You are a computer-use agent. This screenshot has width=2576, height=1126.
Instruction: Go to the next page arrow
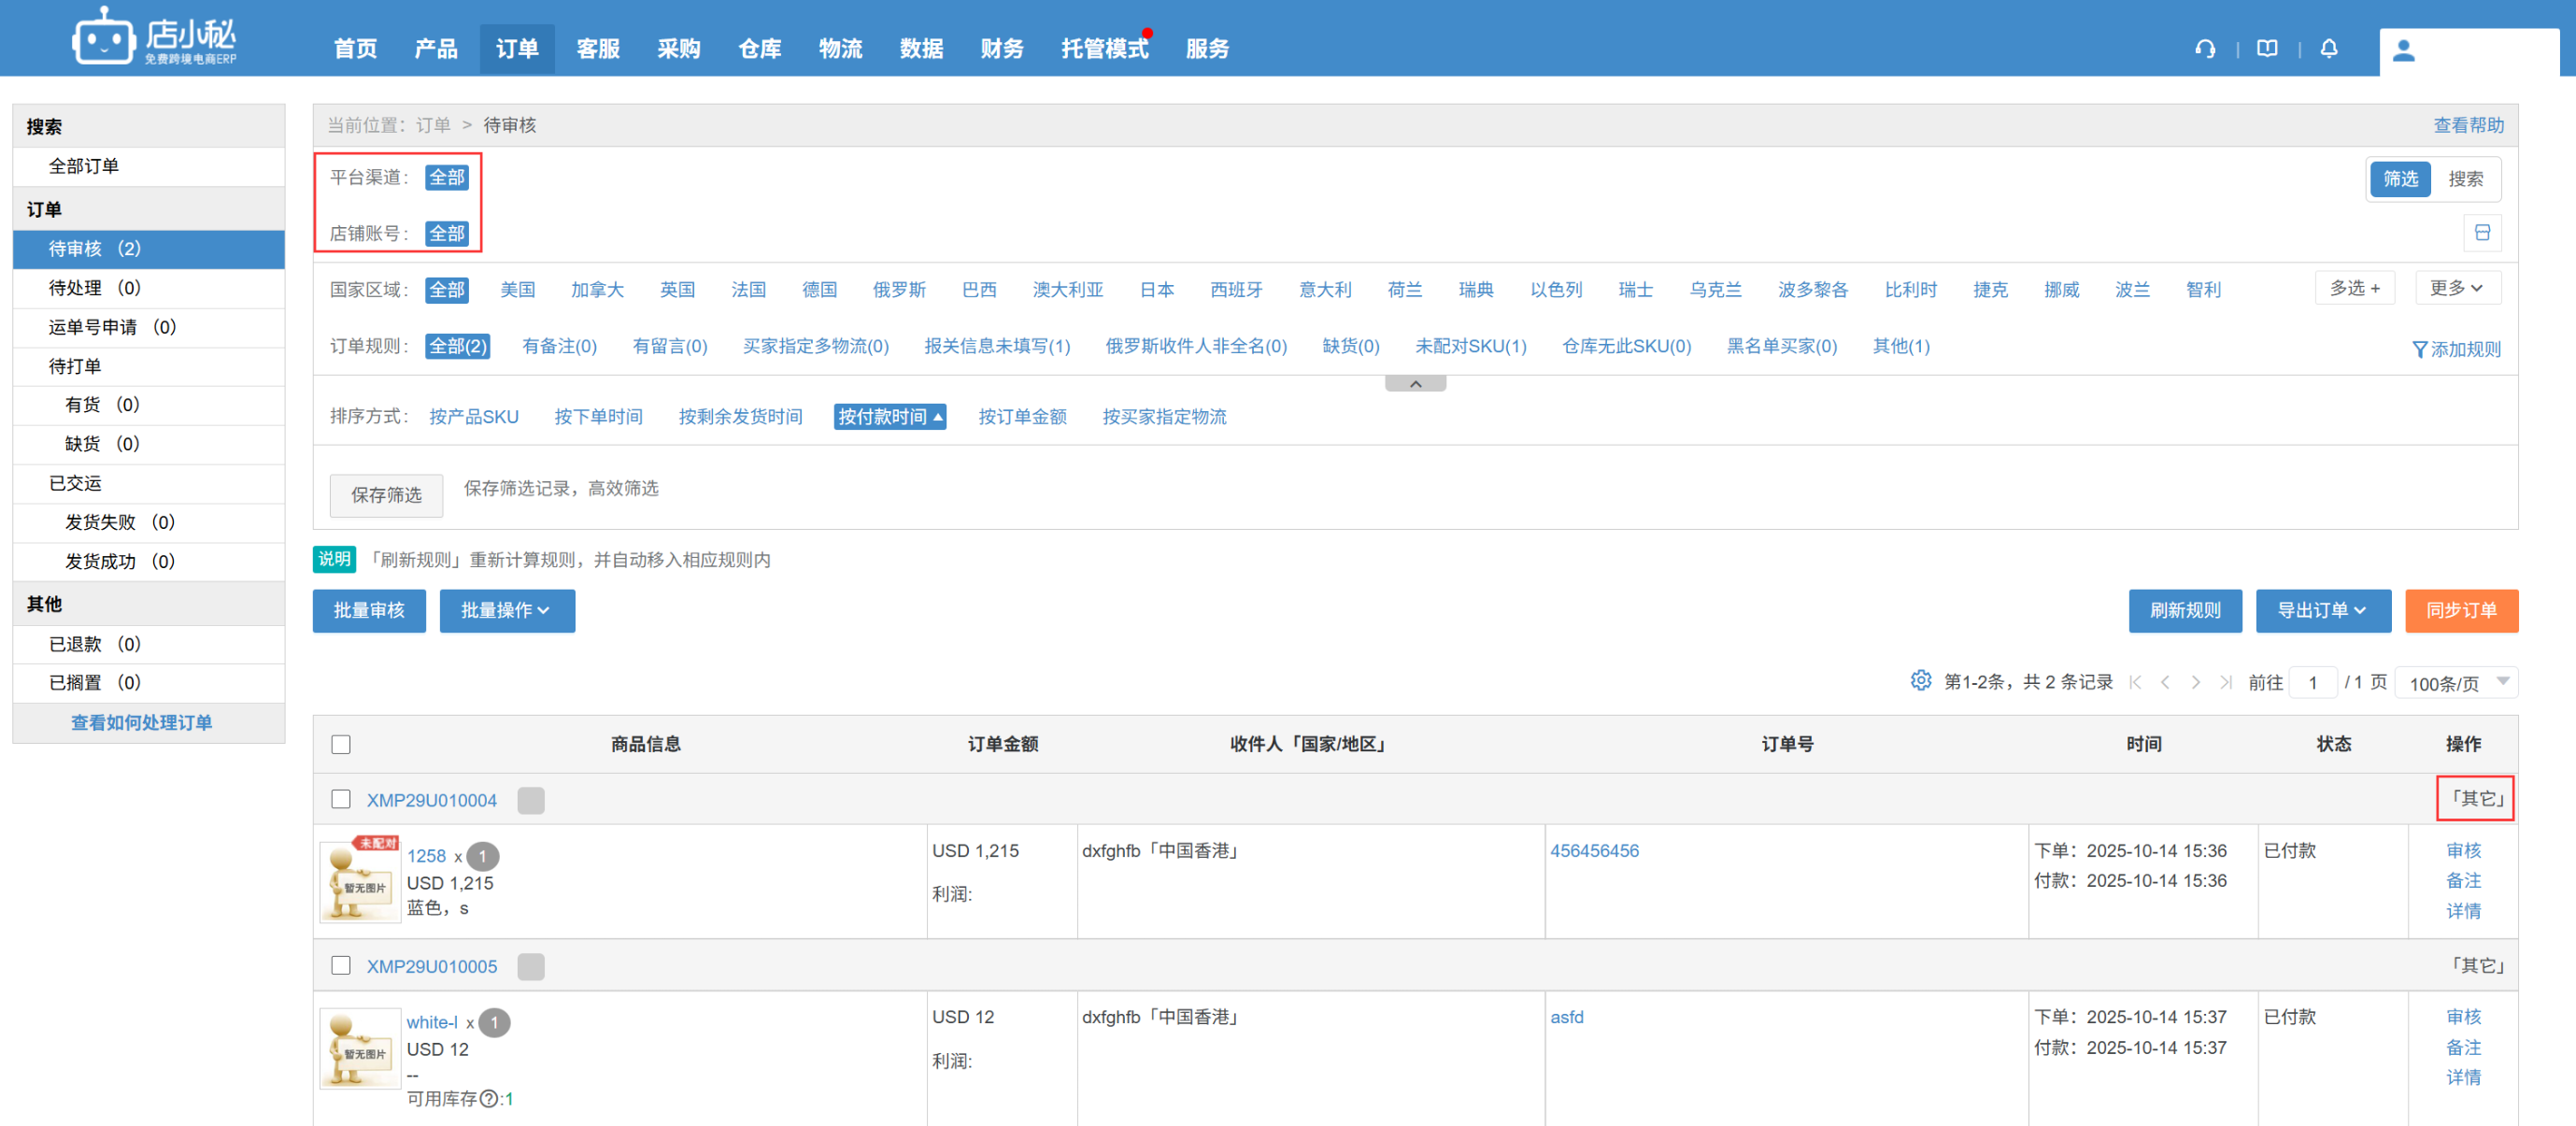tap(2195, 682)
